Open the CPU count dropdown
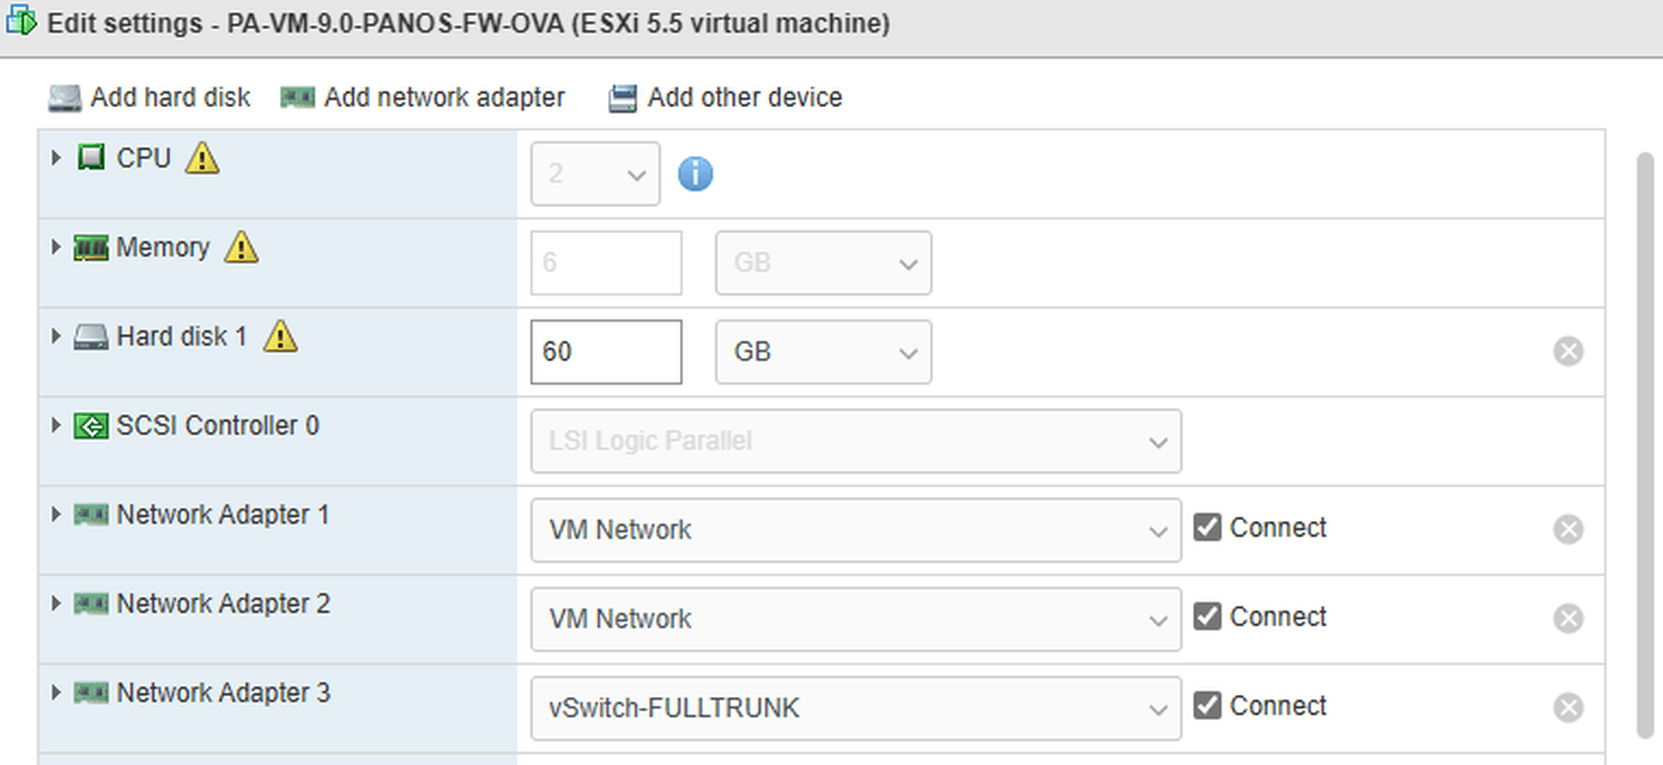The image size is (1663, 765). click(595, 174)
